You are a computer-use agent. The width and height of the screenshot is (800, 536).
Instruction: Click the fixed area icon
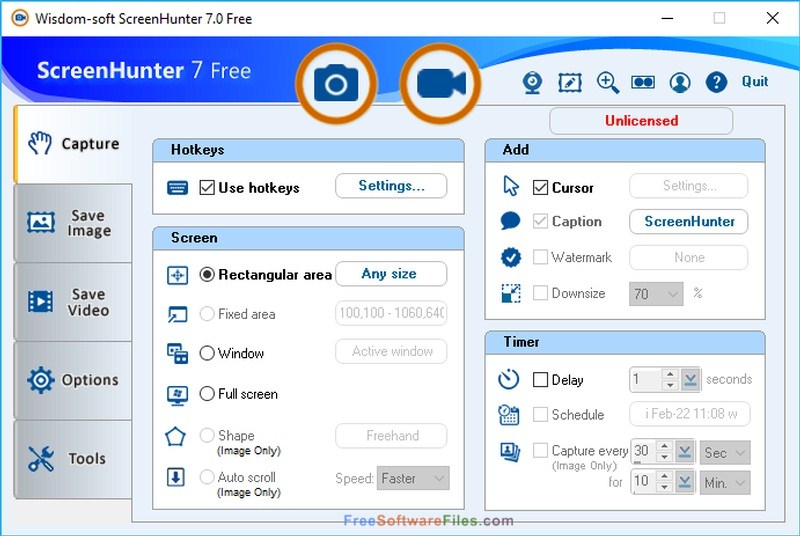pos(178,314)
